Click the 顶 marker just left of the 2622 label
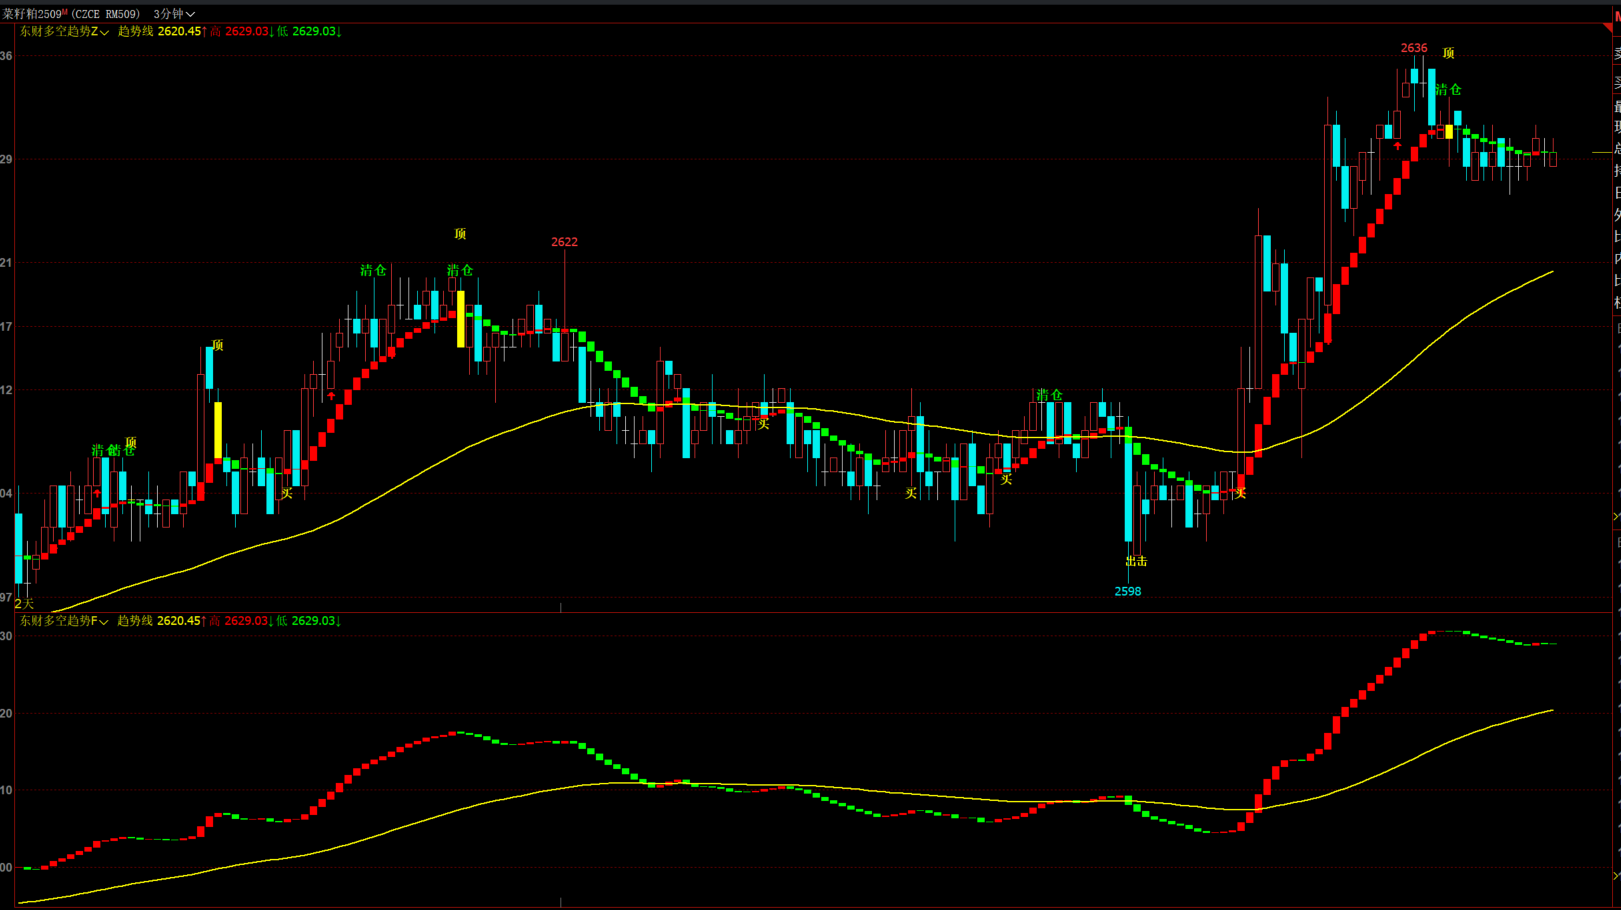This screenshot has height=910, width=1621. [x=460, y=234]
